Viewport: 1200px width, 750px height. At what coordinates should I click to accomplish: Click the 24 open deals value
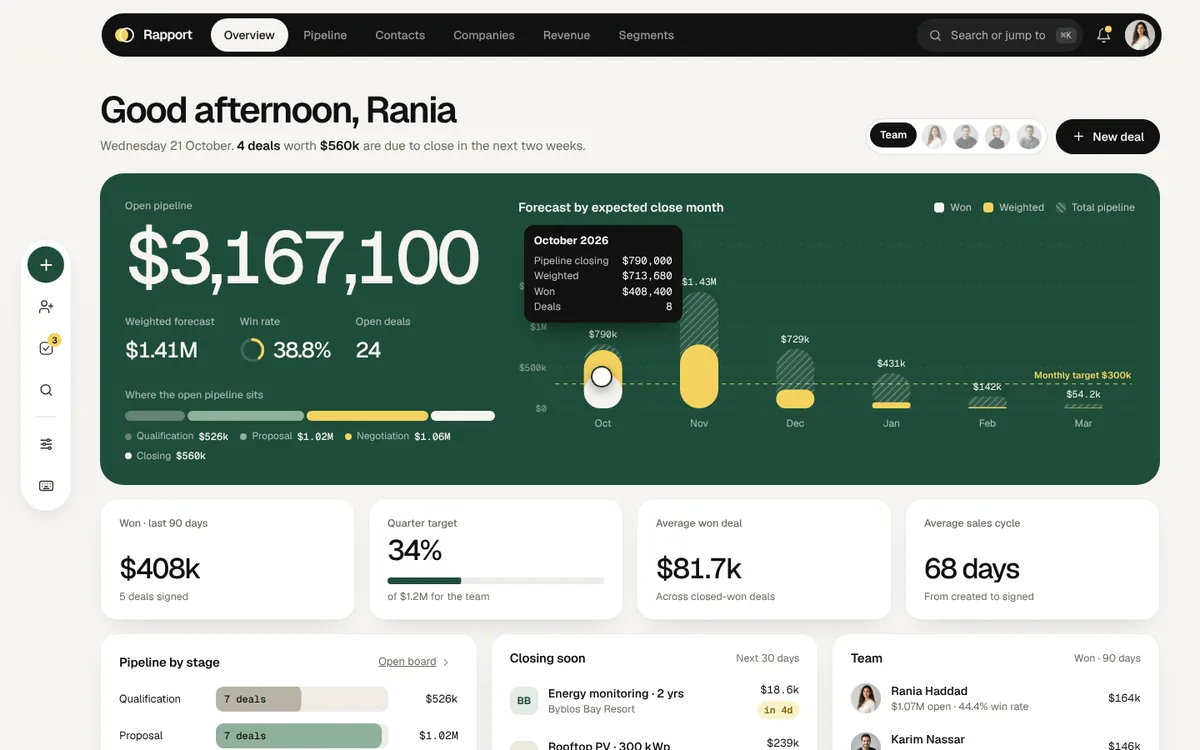tap(368, 350)
